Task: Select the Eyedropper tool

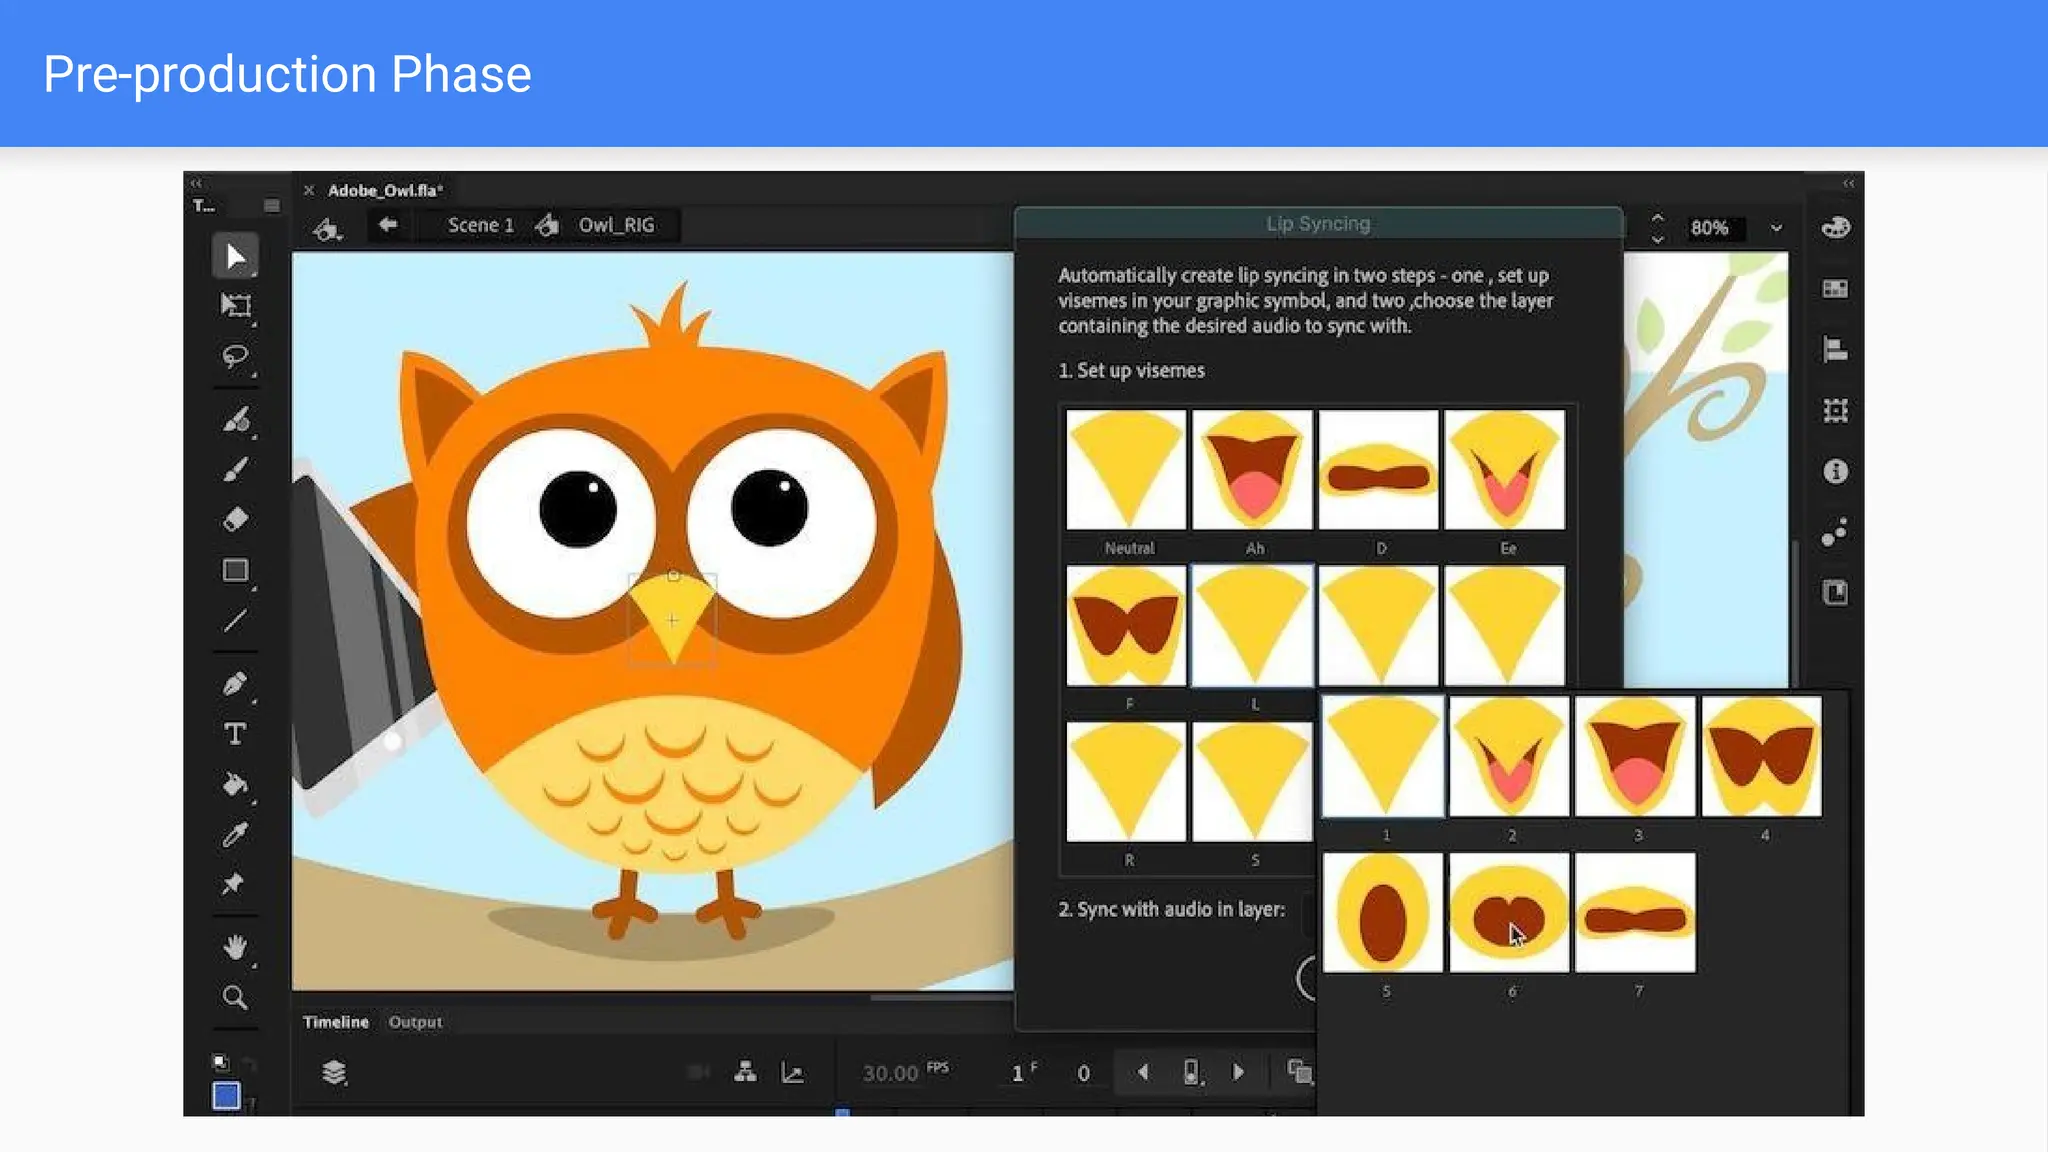Action: [236, 835]
